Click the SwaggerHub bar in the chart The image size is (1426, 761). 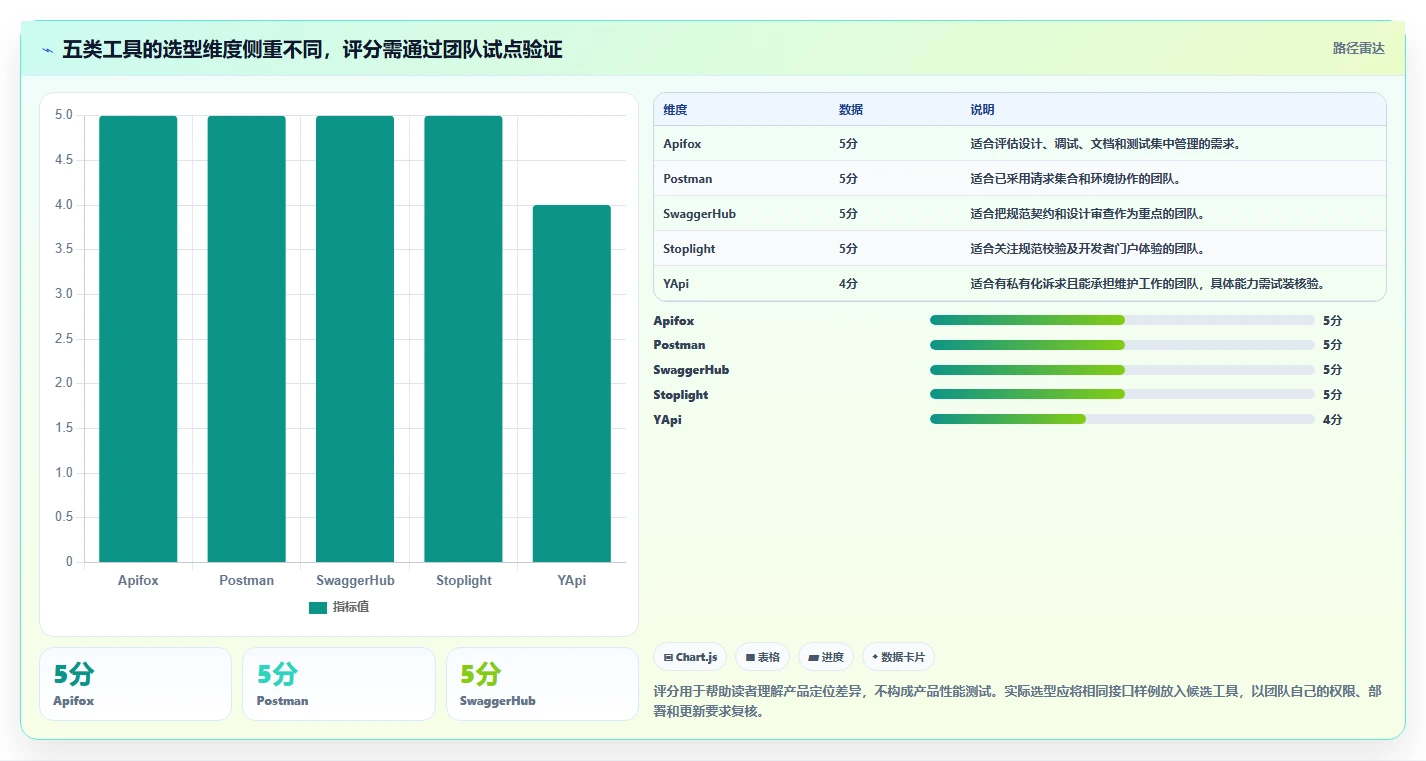tap(355, 339)
